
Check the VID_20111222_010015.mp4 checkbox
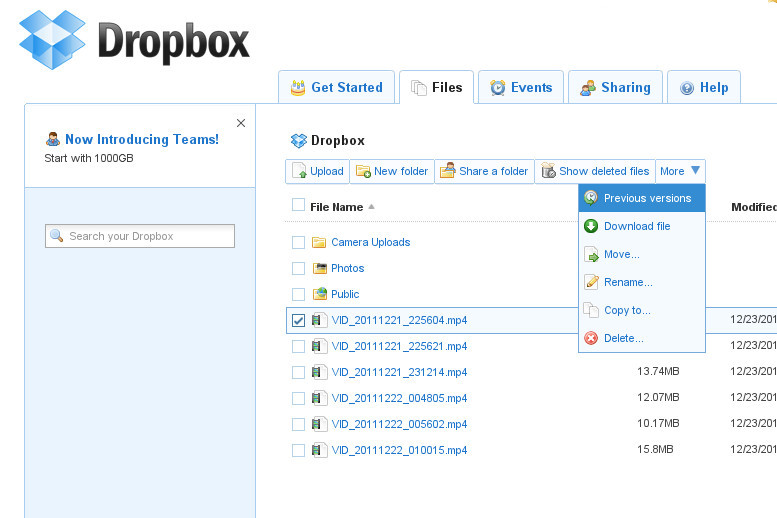pos(298,450)
